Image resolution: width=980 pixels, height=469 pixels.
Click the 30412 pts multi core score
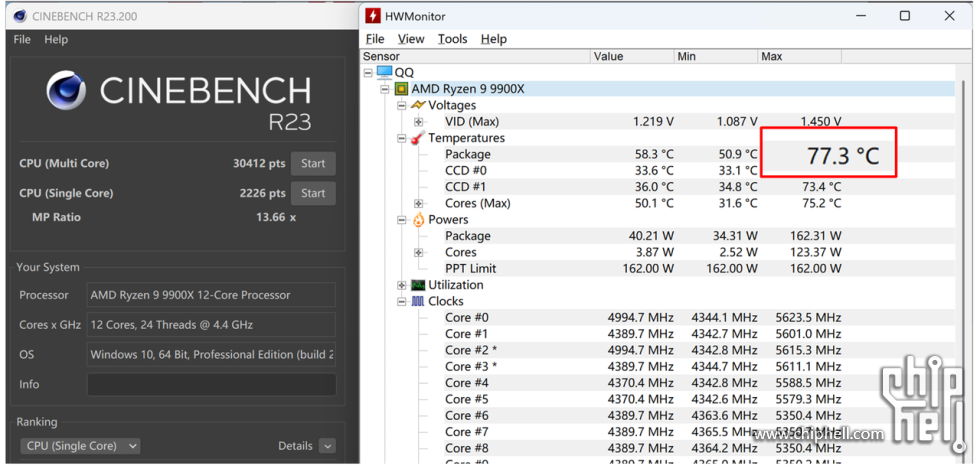[x=259, y=164]
